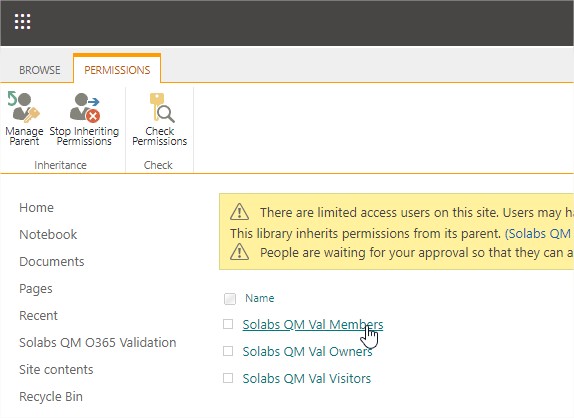Viewport: 574px width, 418px height.
Task: Open Site contents from sidebar
Action: click(56, 370)
